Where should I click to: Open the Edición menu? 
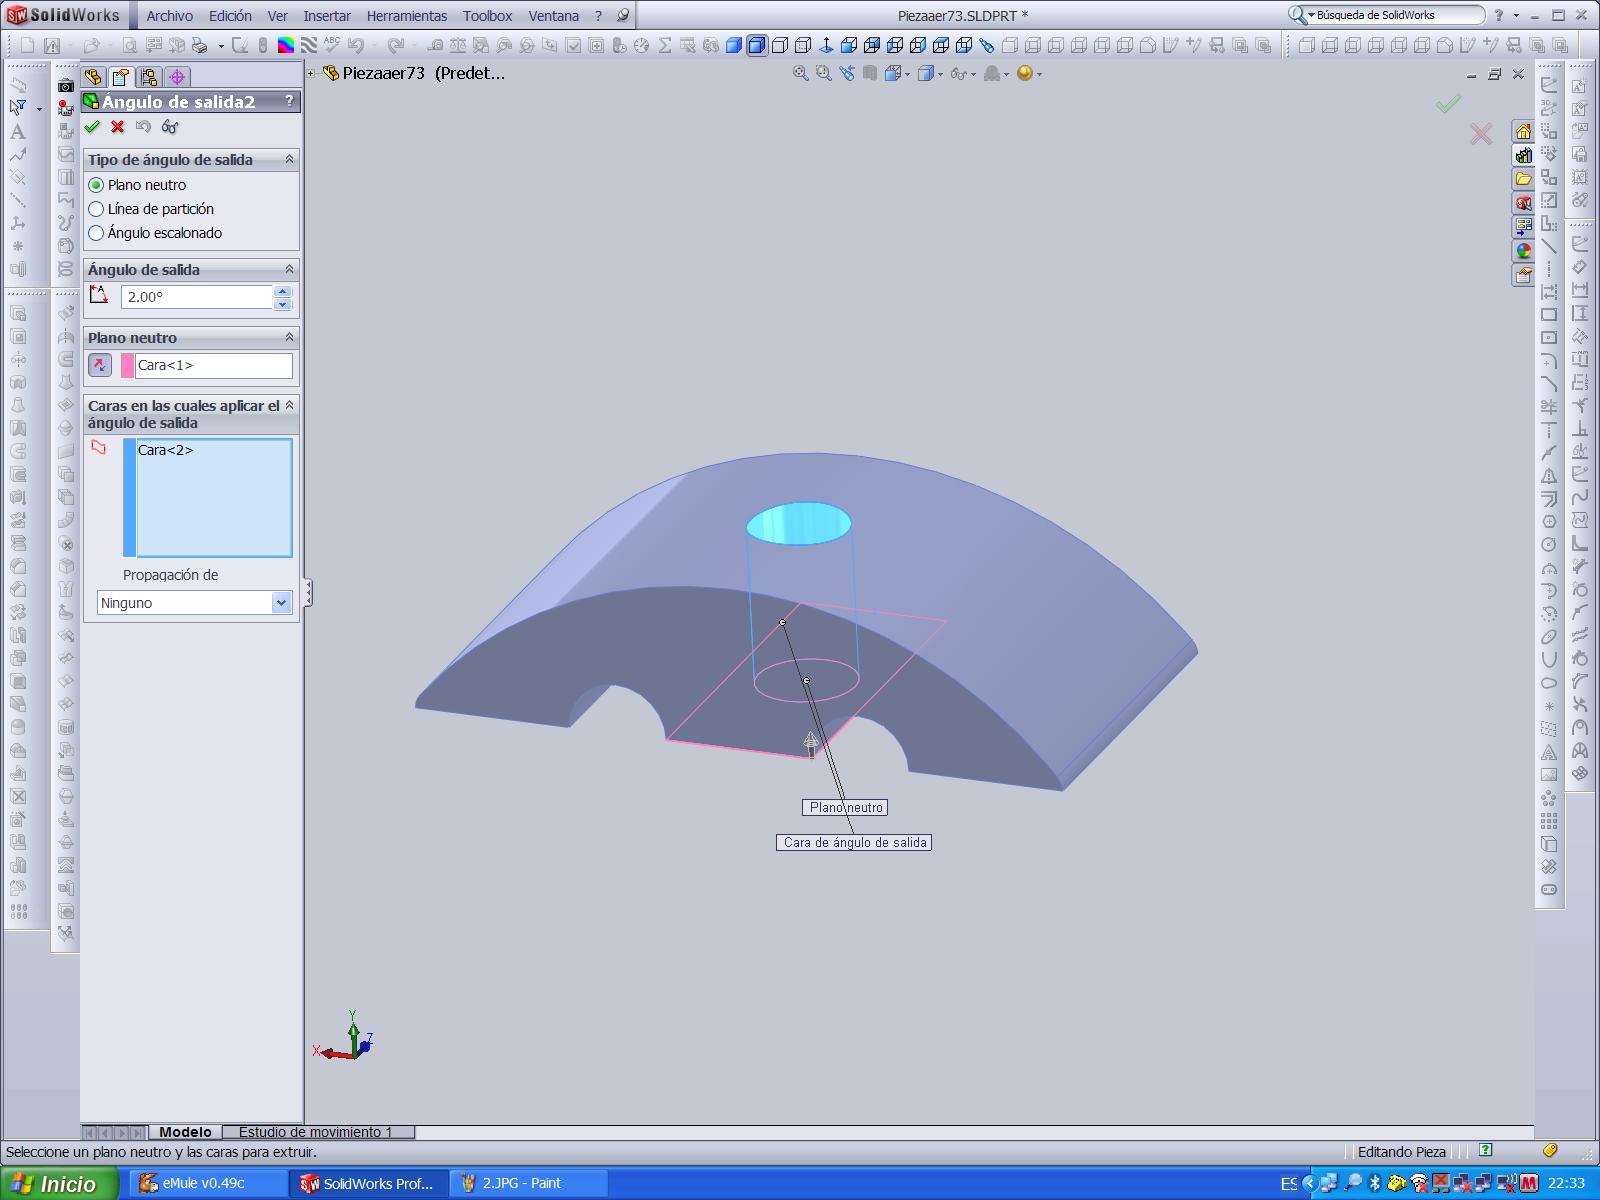click(230, 16)
